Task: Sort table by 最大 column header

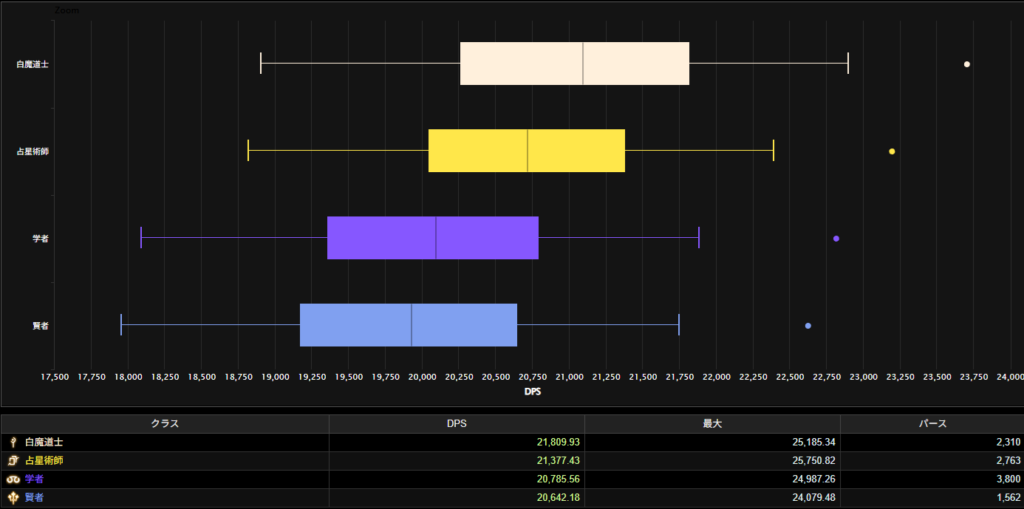Action: pos(712,424)
